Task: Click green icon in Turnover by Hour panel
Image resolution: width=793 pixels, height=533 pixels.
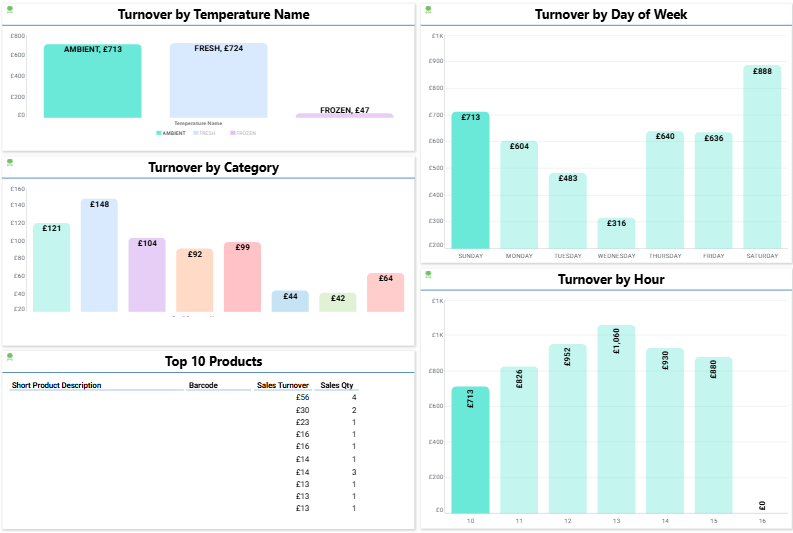Action: click(x=429, y=273)
